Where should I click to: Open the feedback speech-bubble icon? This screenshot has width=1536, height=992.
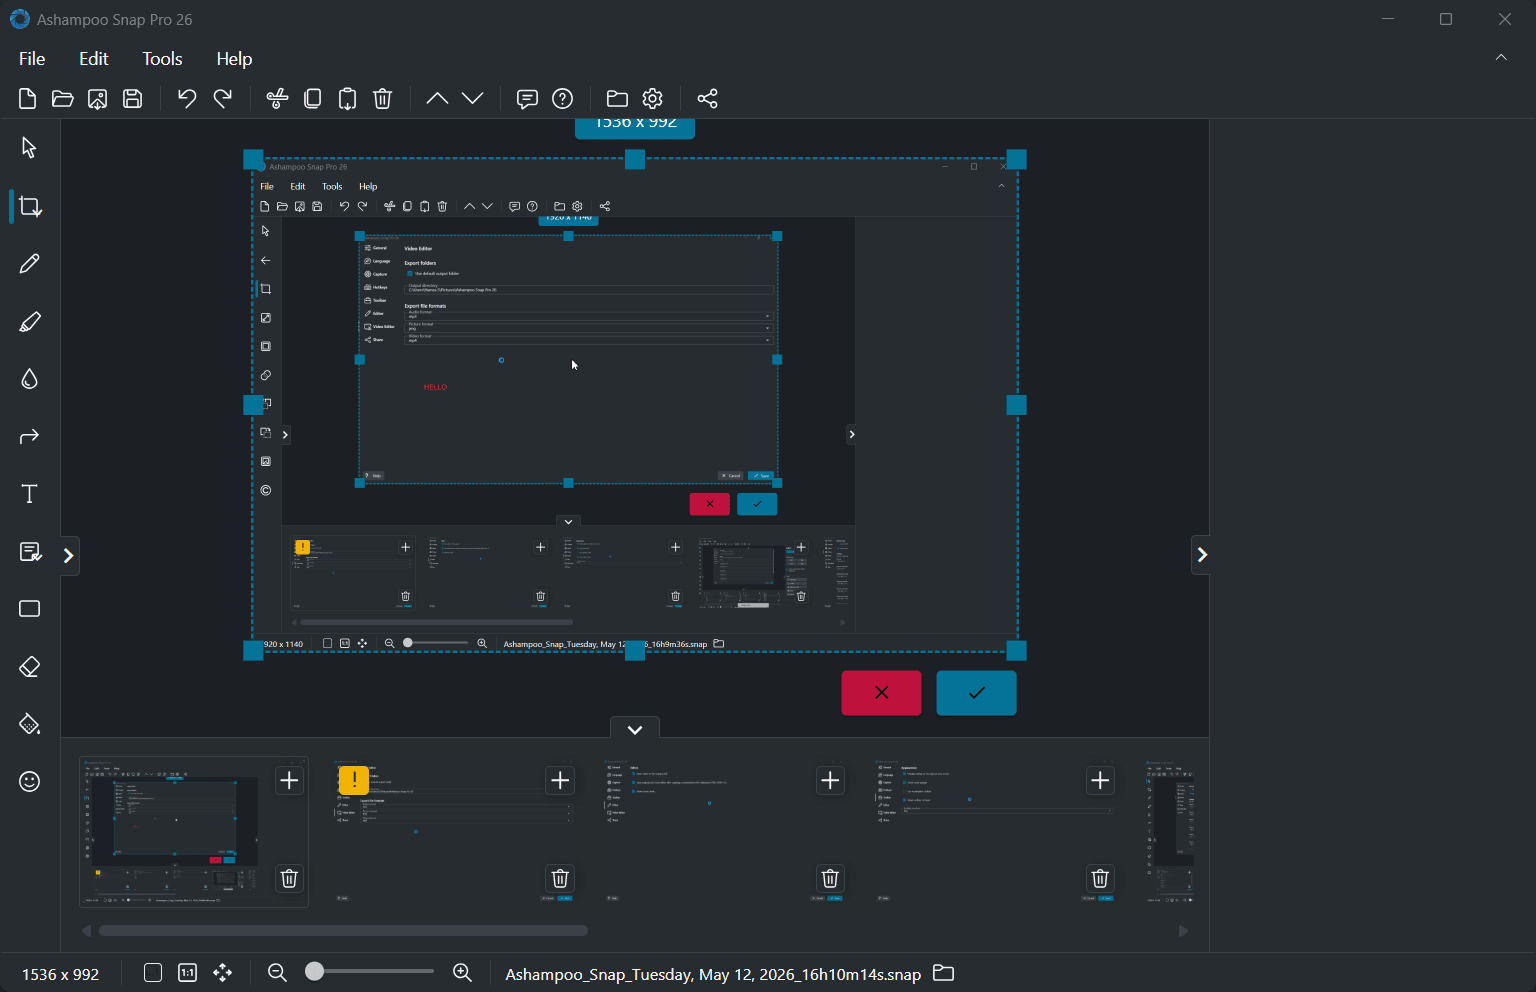527,98
